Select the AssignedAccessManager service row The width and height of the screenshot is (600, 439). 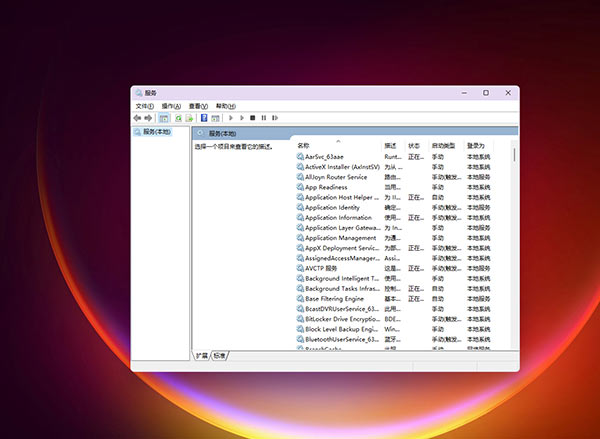394,258
